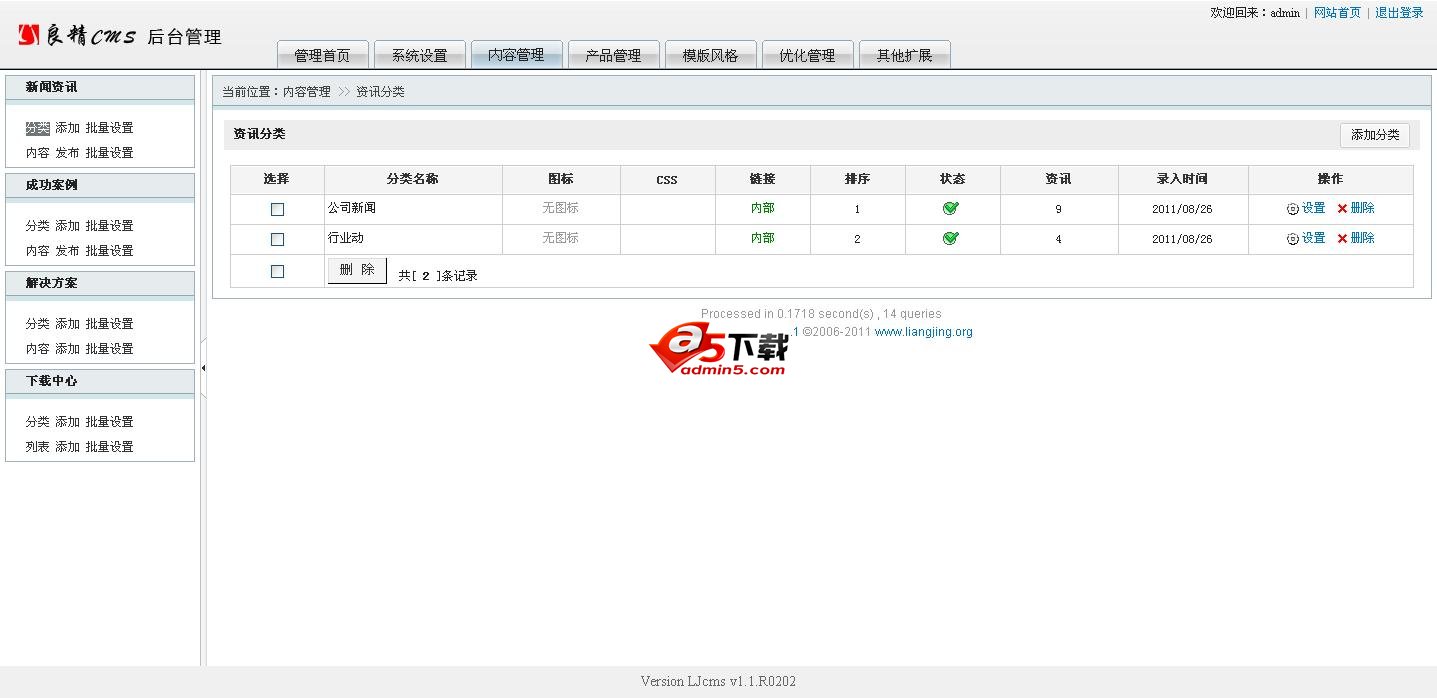Open the 系统设置 tab
Screen dimensions: 1437x698
tap(419, 55)
